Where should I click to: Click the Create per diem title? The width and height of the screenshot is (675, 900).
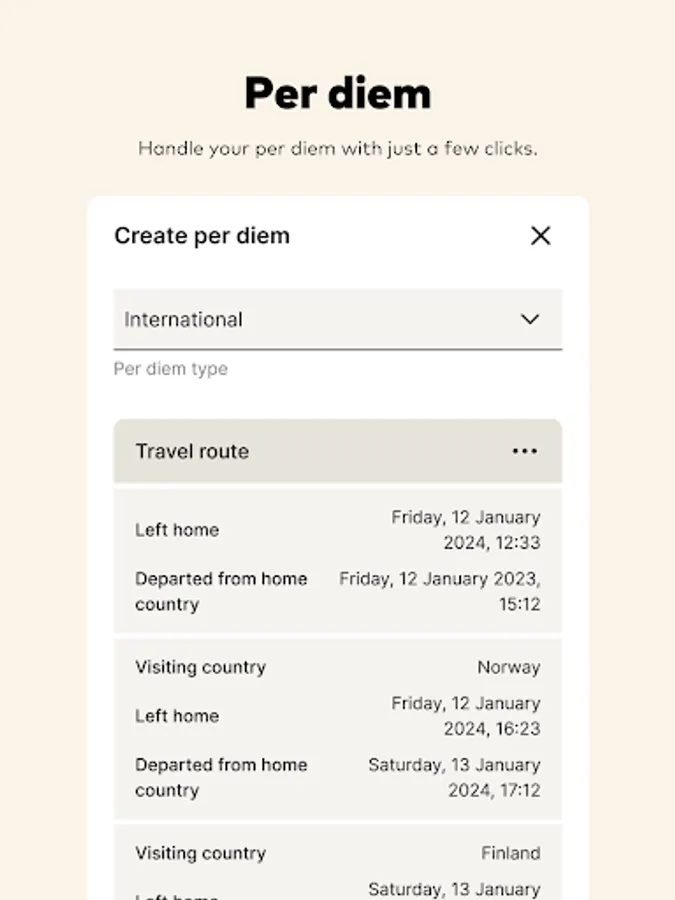201,236
